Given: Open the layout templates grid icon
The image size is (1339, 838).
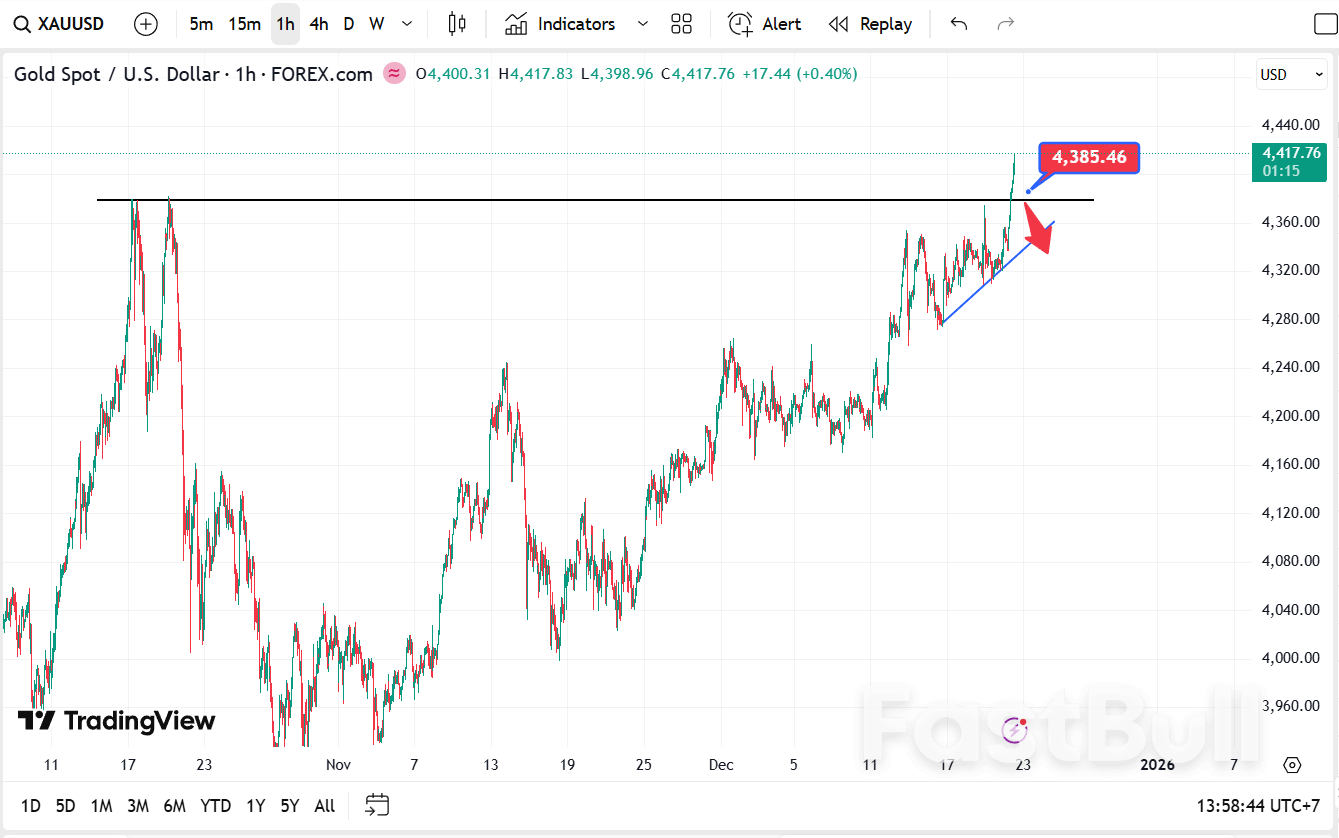Looking at the screenshot, I should (x=681, y=23).
